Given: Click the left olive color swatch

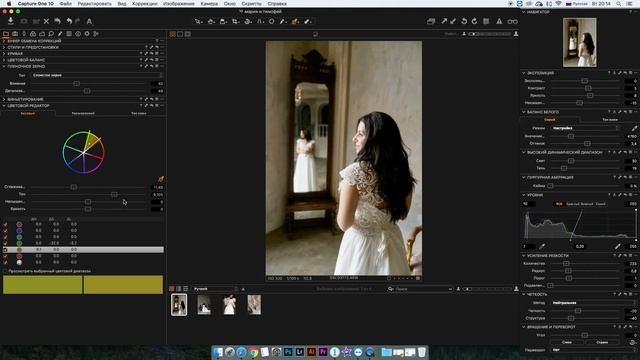Looking at the screenshot, I should pyautogui.click(x=42, y=284).
